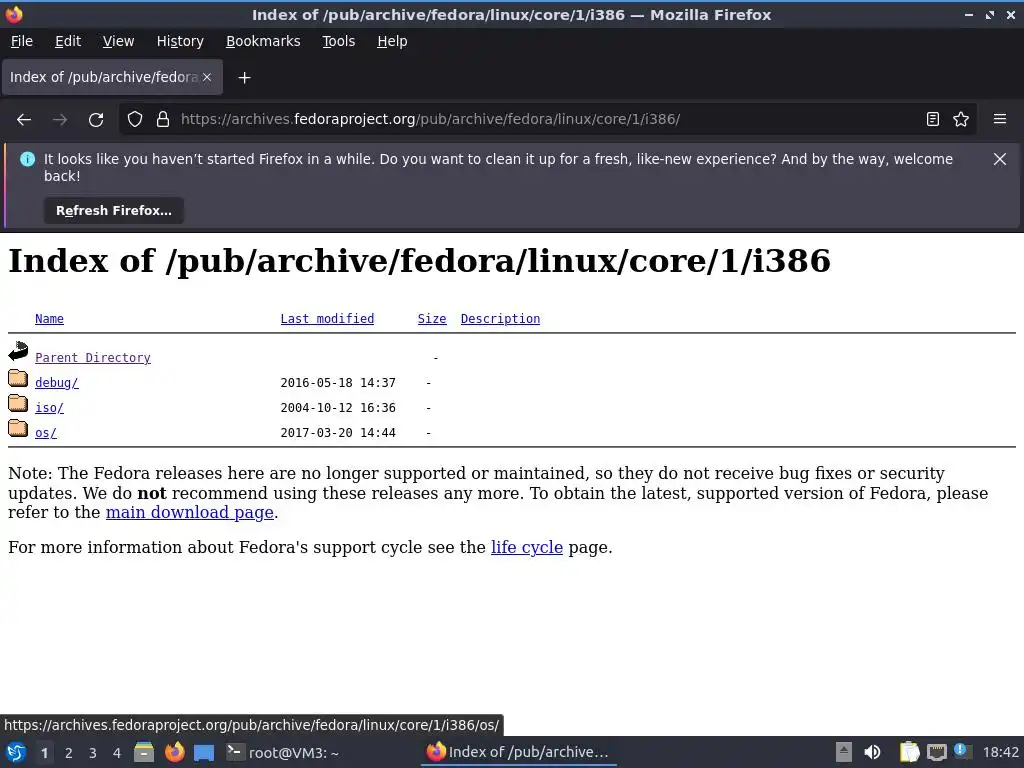Click the info icon in notification bar
This screenshot has width=1024, height=768.
coord(27,159)
